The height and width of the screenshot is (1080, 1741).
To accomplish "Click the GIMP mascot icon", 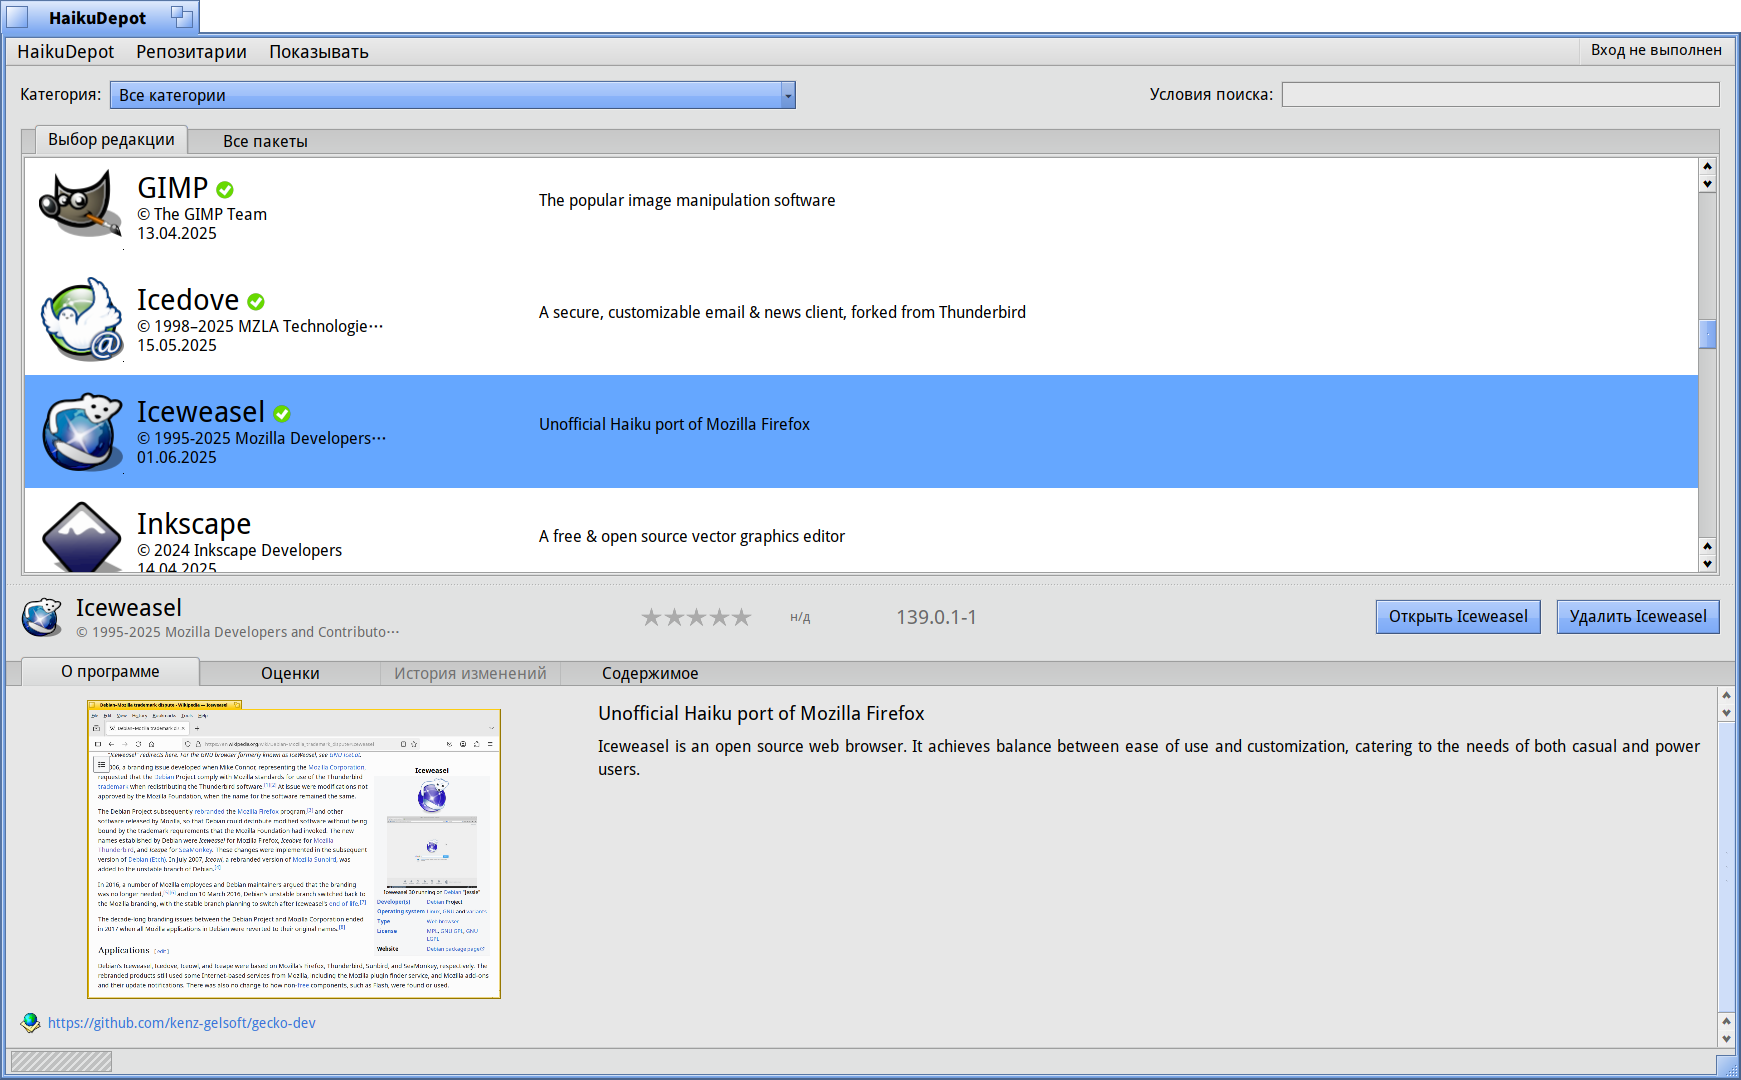I will [x=80, y=204].
